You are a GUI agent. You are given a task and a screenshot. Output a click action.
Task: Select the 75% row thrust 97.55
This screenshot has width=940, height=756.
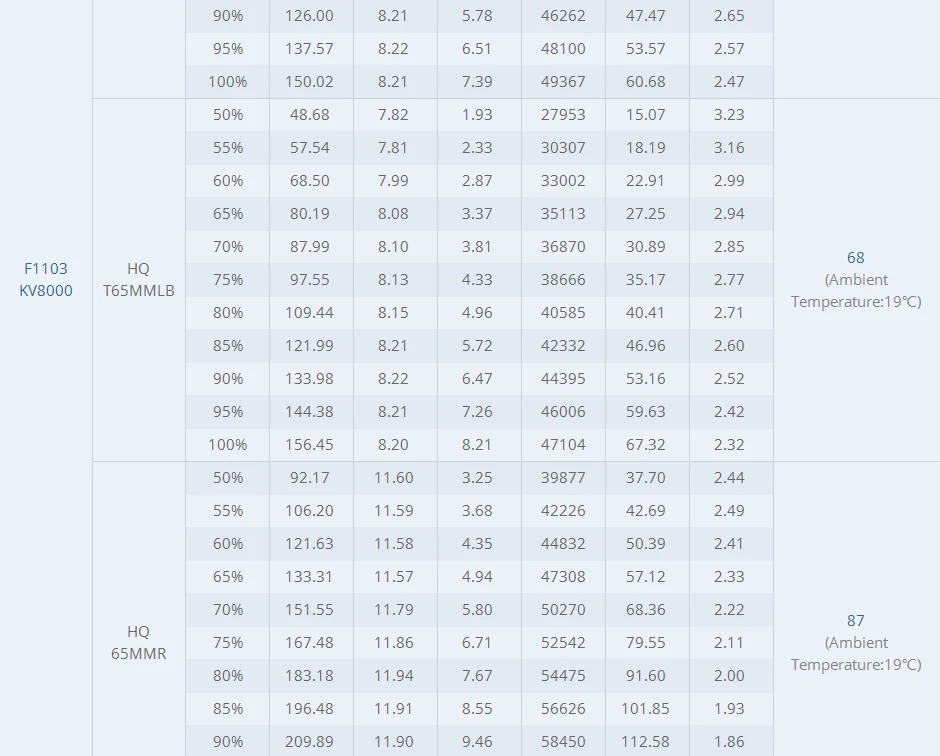(309, 279)
